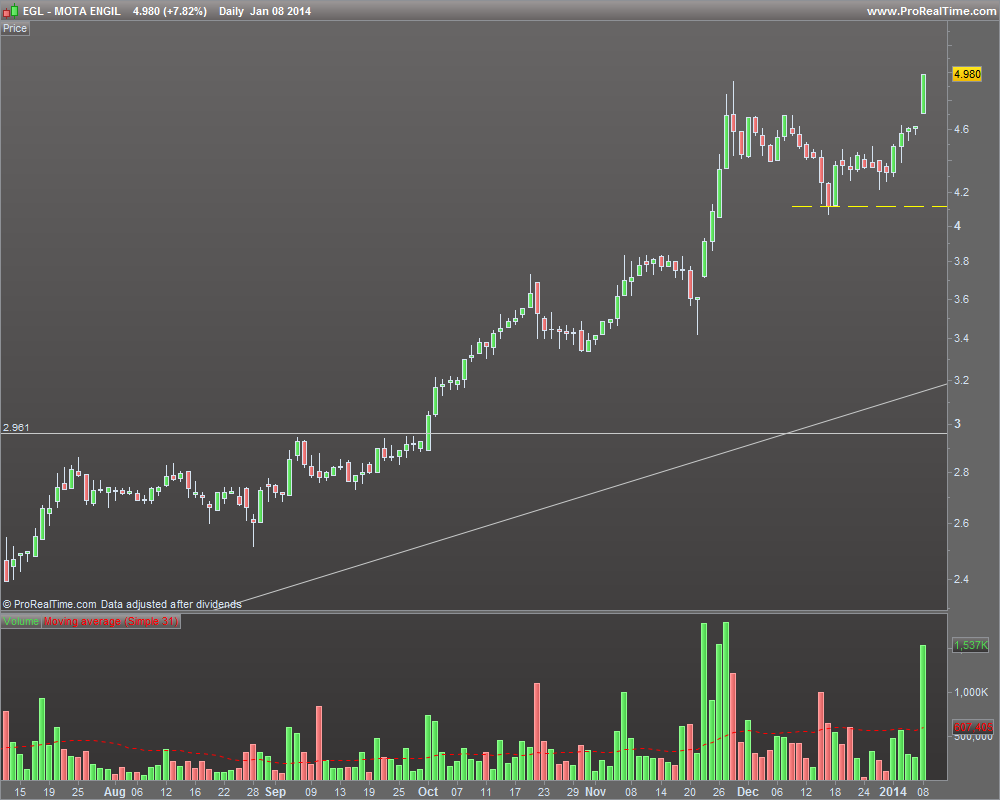Select the yellow dashed horizontal line
The width and height of the screenshot is (1000, 800).
point(869,206)
